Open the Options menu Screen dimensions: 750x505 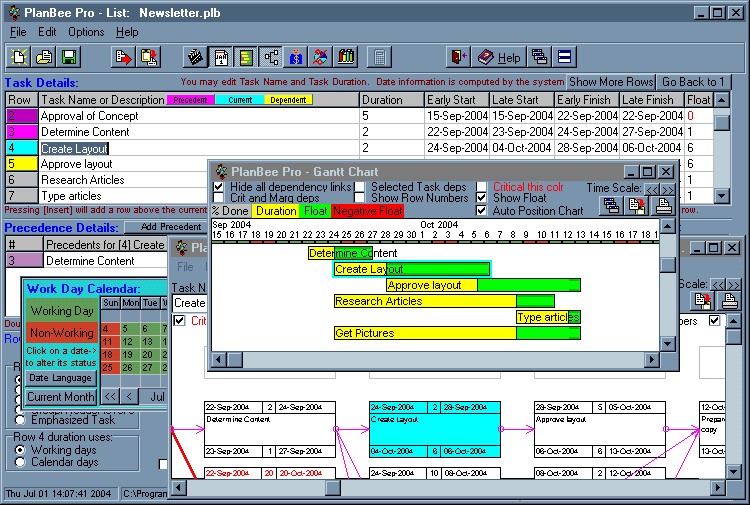pyautogui.click(x=86, y=32)
